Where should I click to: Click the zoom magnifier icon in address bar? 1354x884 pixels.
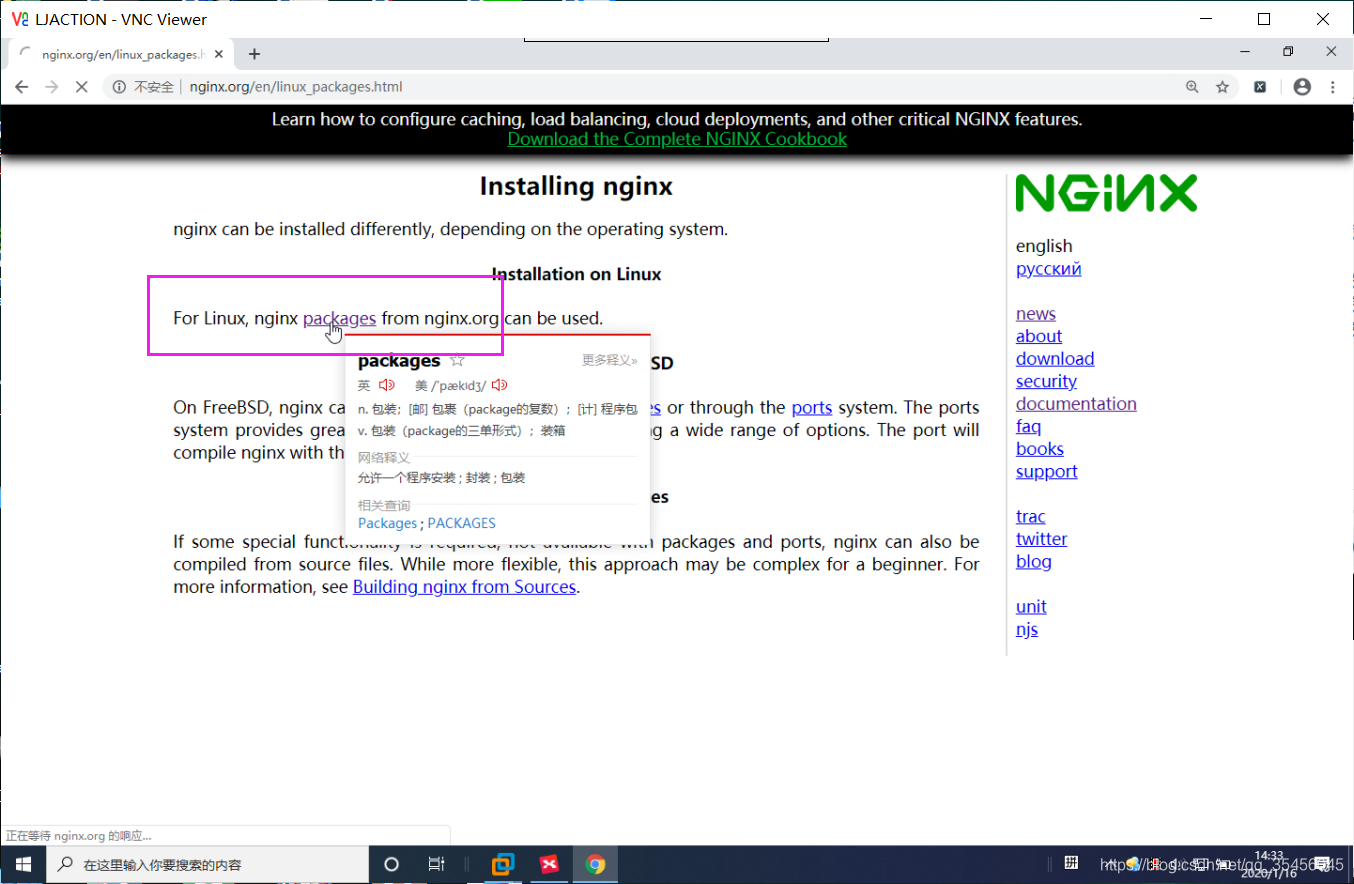[1192, 87]
